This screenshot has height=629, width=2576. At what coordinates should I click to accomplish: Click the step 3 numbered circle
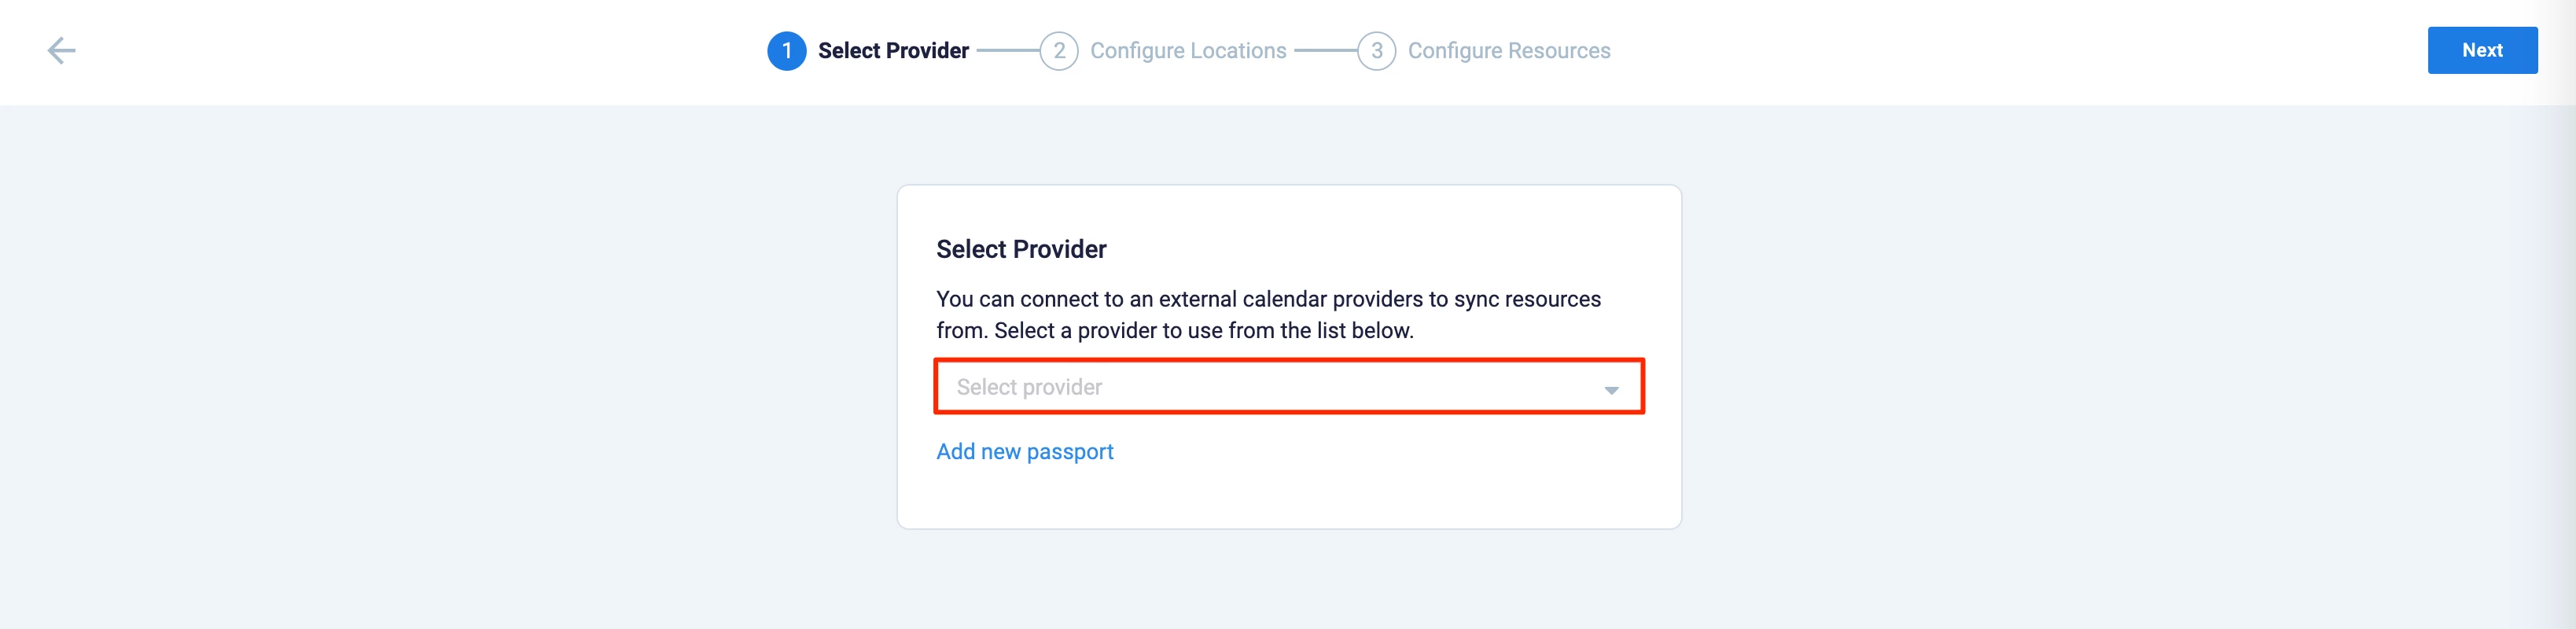coord(1376,51)
